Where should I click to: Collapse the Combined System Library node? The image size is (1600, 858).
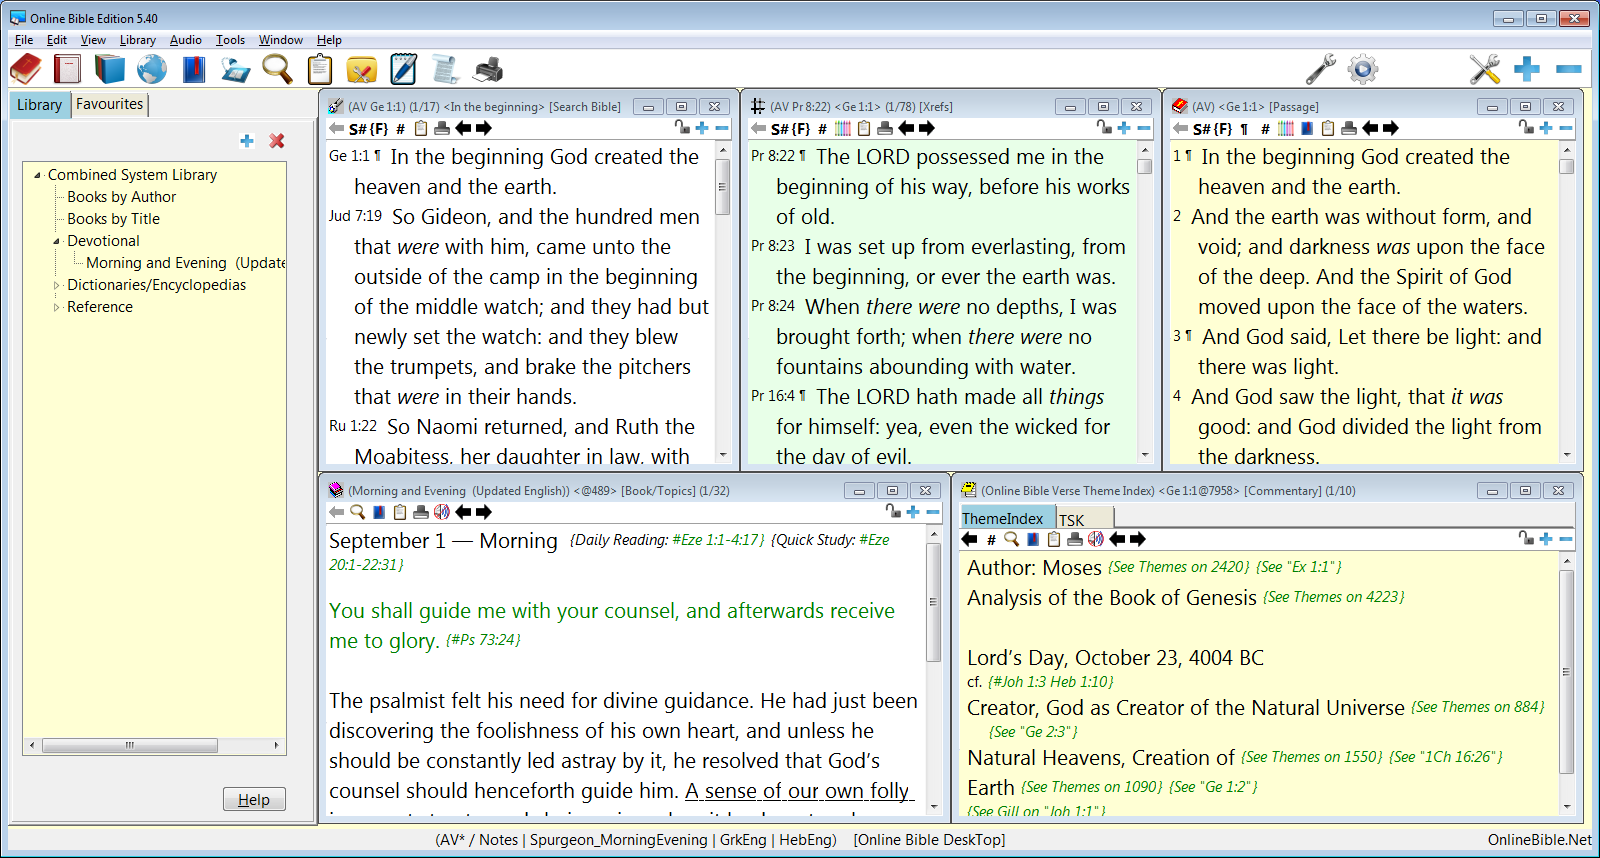[x=38, y=175]
